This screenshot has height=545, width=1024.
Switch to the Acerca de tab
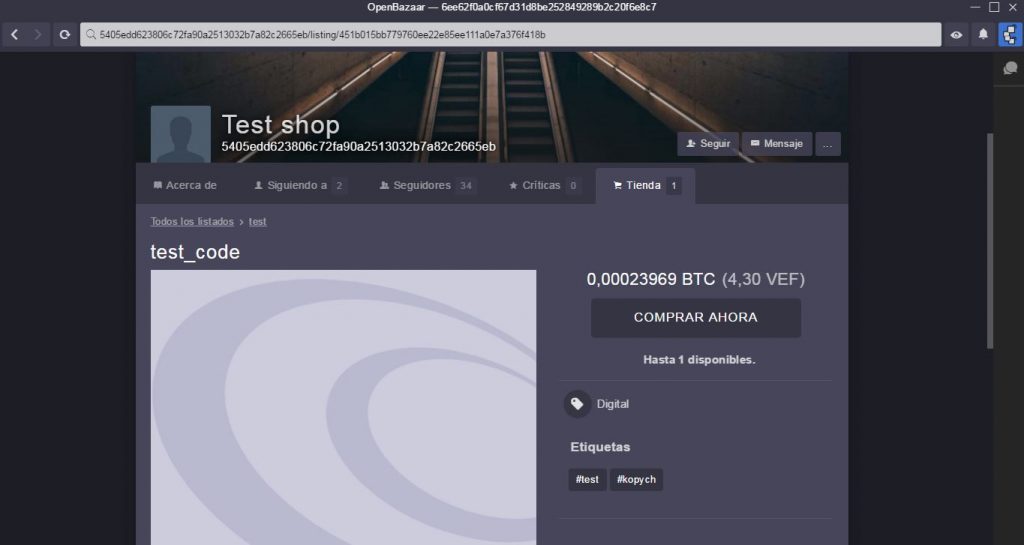click(185, 185)
